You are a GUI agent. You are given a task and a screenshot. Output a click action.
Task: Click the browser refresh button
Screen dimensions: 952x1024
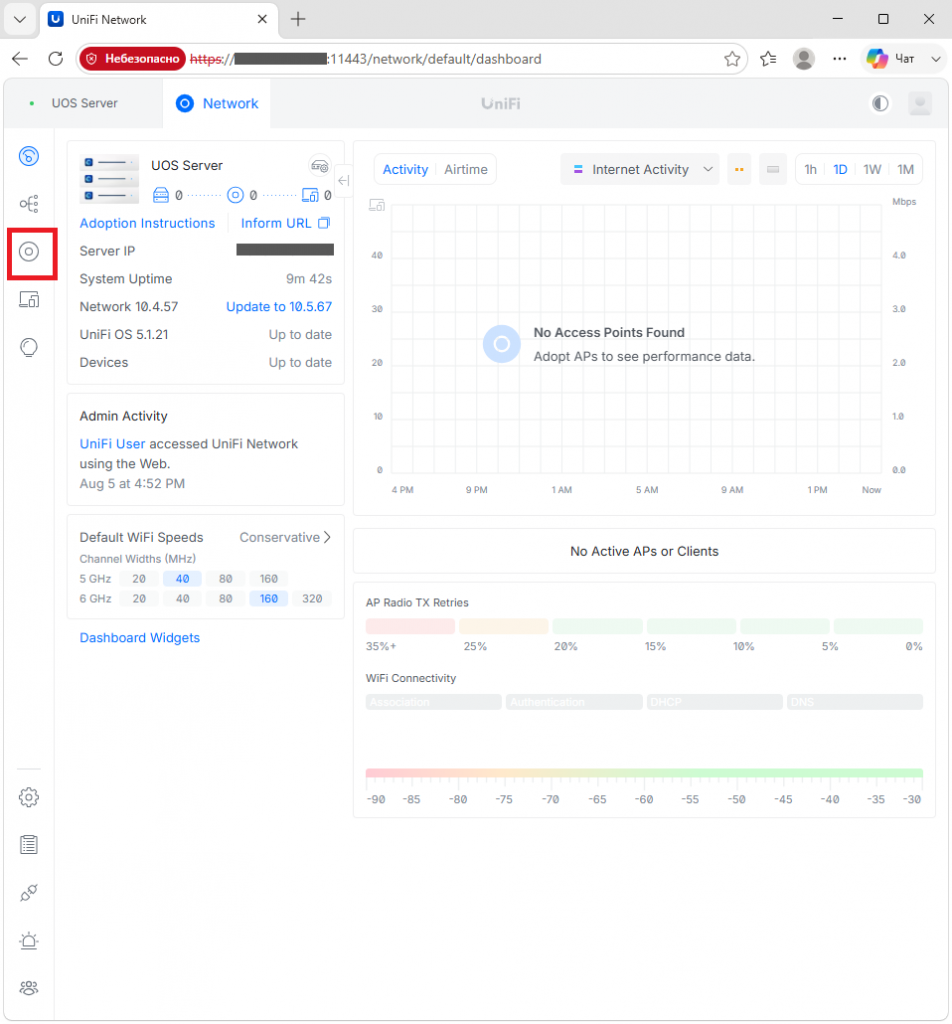[56, 59]
